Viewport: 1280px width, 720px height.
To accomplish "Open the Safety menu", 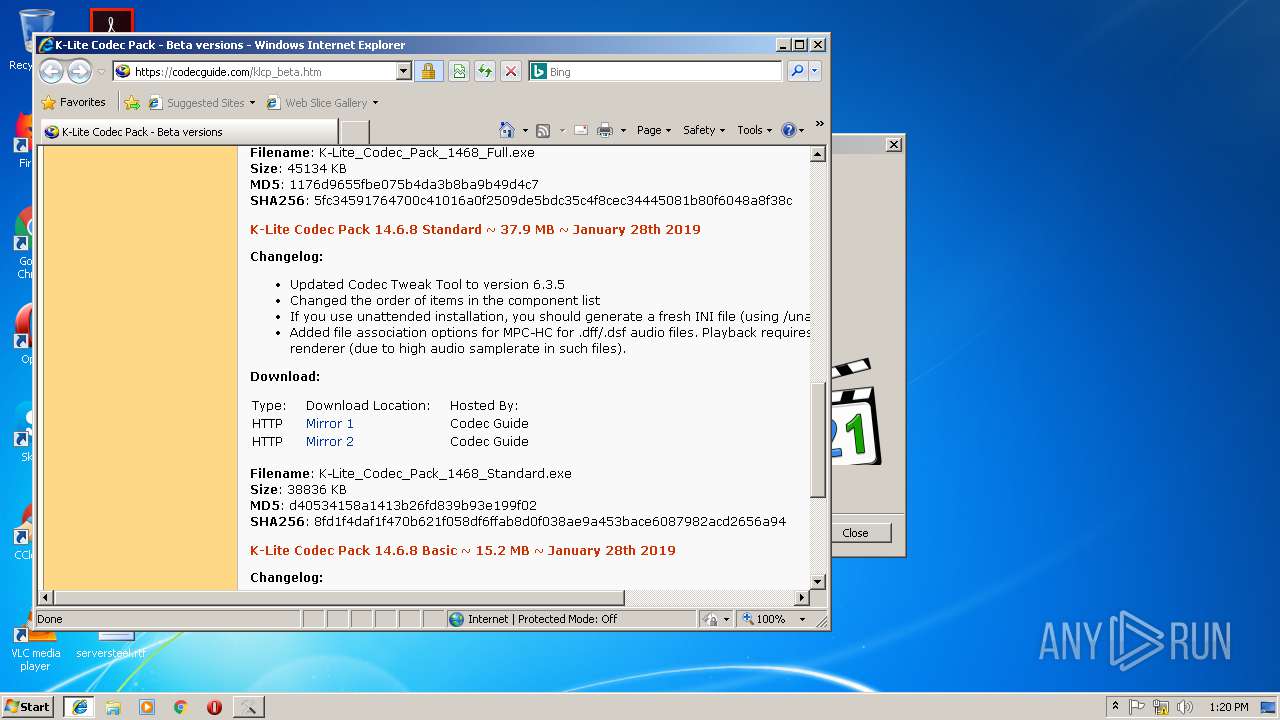I will [704, 130].
